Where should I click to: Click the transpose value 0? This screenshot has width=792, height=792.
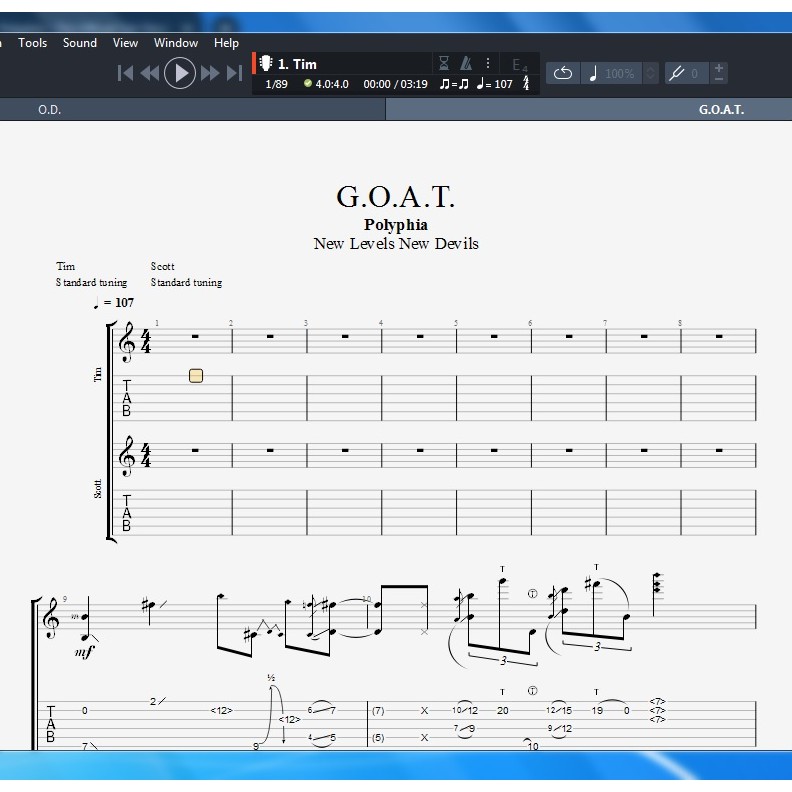(695, 74)
